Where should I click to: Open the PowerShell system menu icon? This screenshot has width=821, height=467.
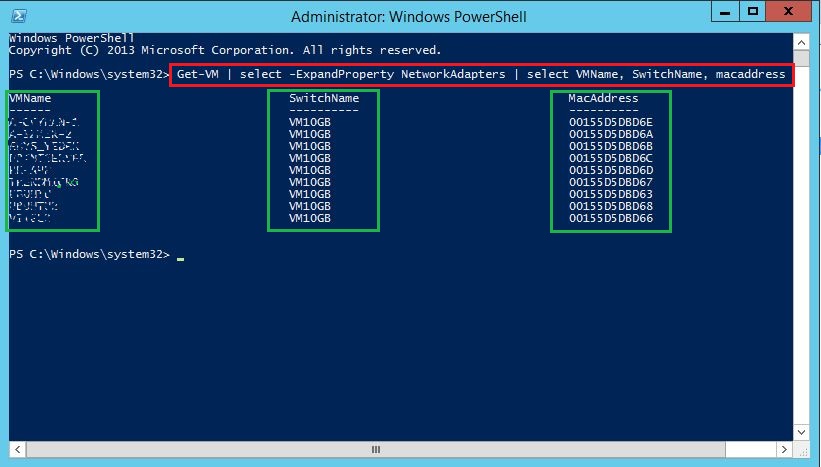(19, 16)
